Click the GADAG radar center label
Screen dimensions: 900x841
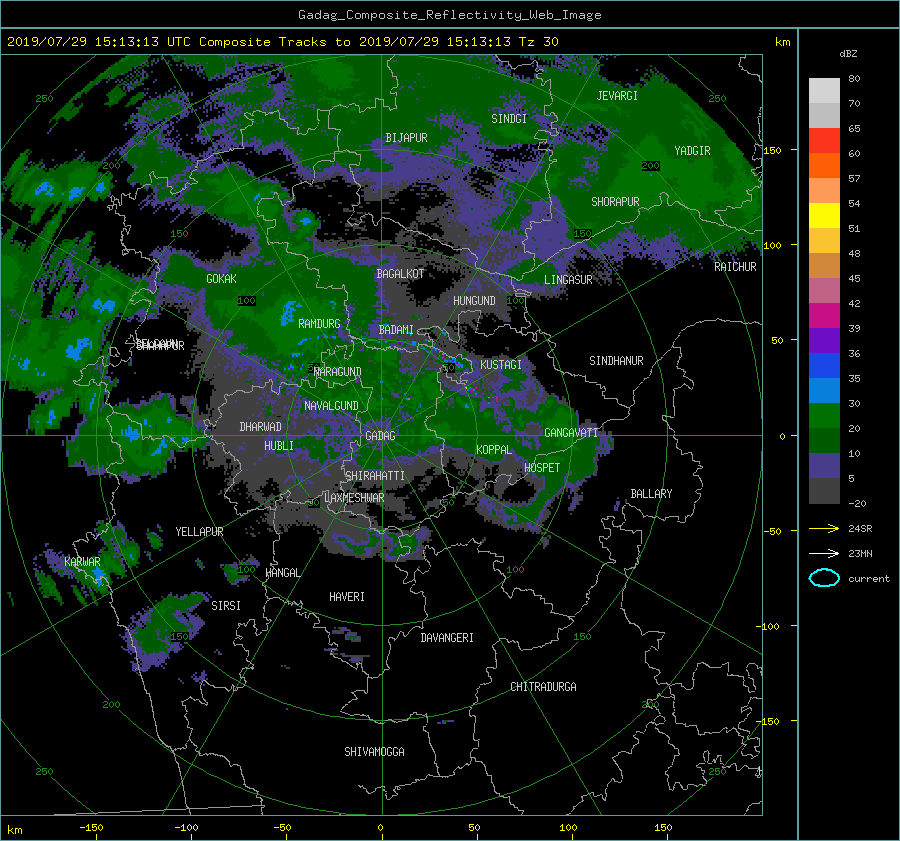(380, 436)
